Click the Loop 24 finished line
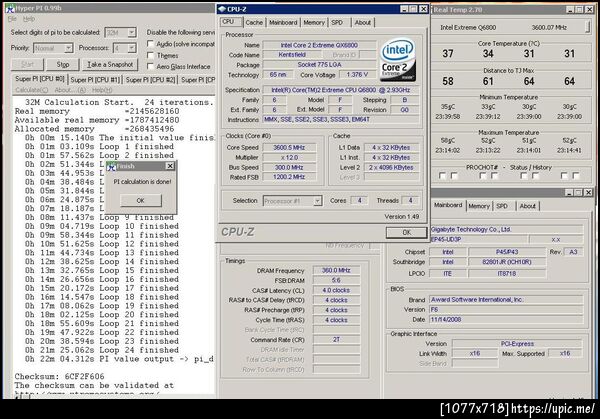The width and height of the screenshot is (600, 419). (x=102, y=350)
